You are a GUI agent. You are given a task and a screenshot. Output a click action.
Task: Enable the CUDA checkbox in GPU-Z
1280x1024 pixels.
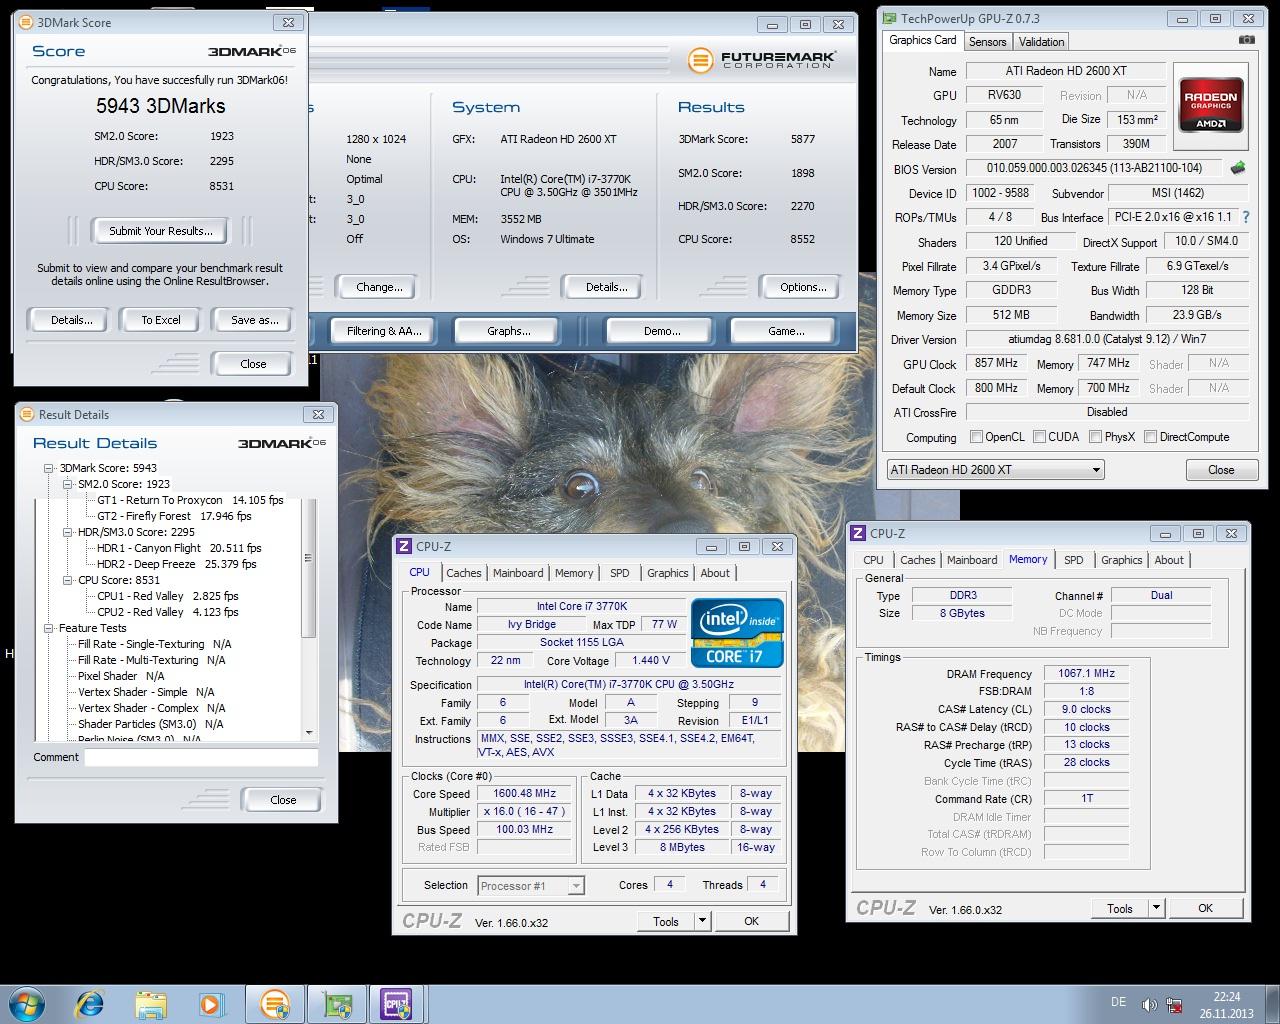coord(1039,437)
